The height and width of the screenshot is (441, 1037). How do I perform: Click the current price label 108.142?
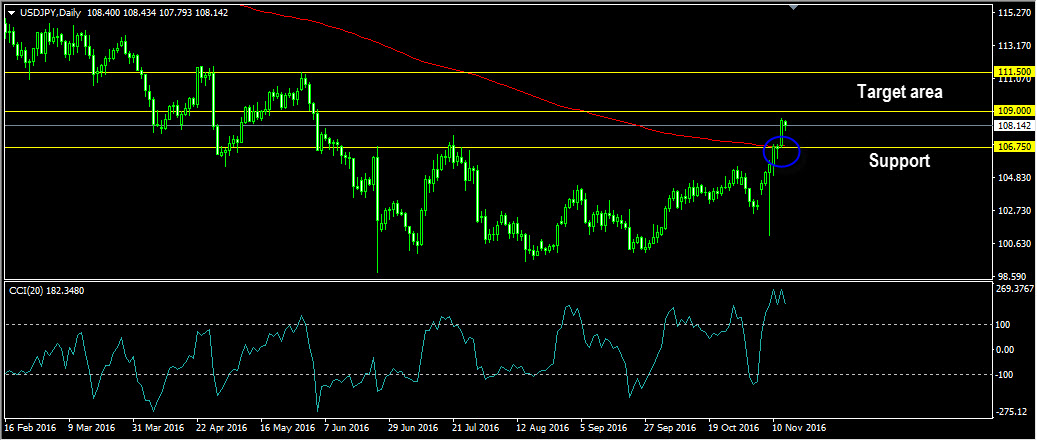click(1015, 125)
